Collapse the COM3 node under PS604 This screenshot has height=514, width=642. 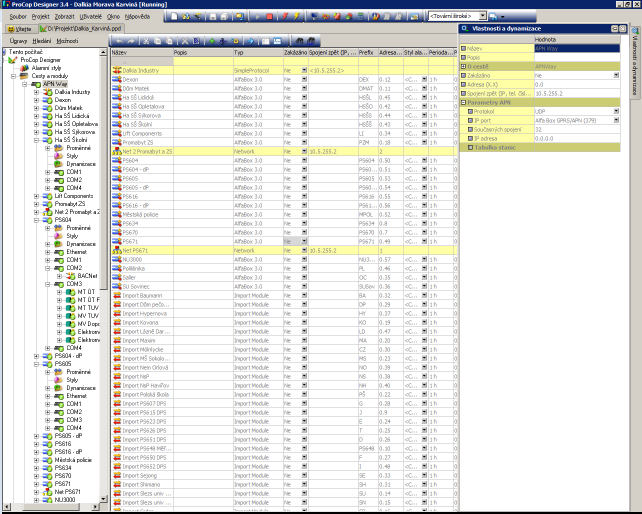[x=48, y=284]
